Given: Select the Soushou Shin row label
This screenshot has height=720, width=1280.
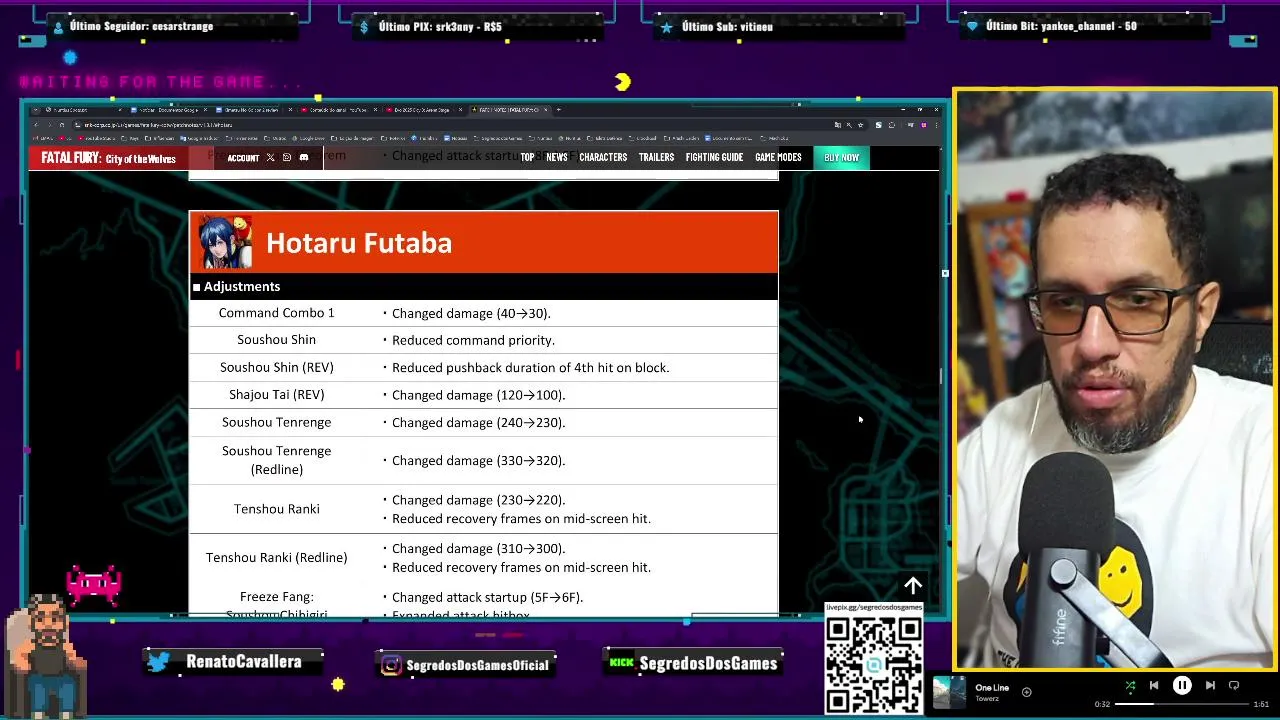Looking at the screenshot, I should (277, 340).
